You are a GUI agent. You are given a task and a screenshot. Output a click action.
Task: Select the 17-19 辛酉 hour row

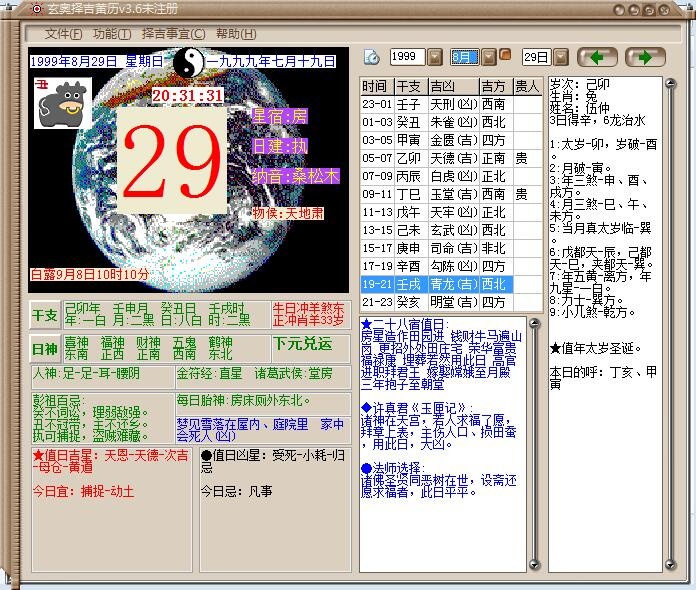pos(451,266)
